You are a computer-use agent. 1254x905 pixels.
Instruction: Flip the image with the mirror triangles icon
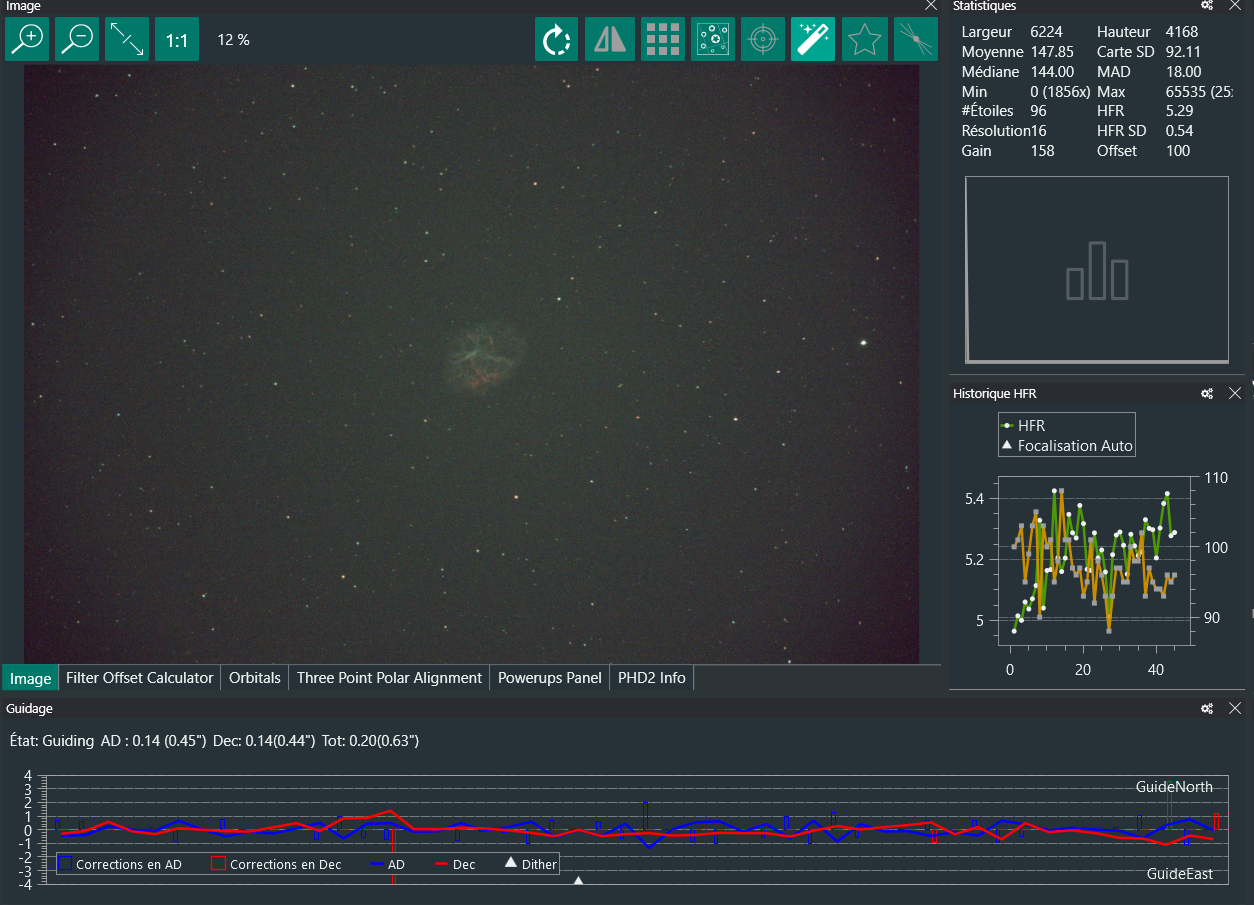tap(609, 40)
